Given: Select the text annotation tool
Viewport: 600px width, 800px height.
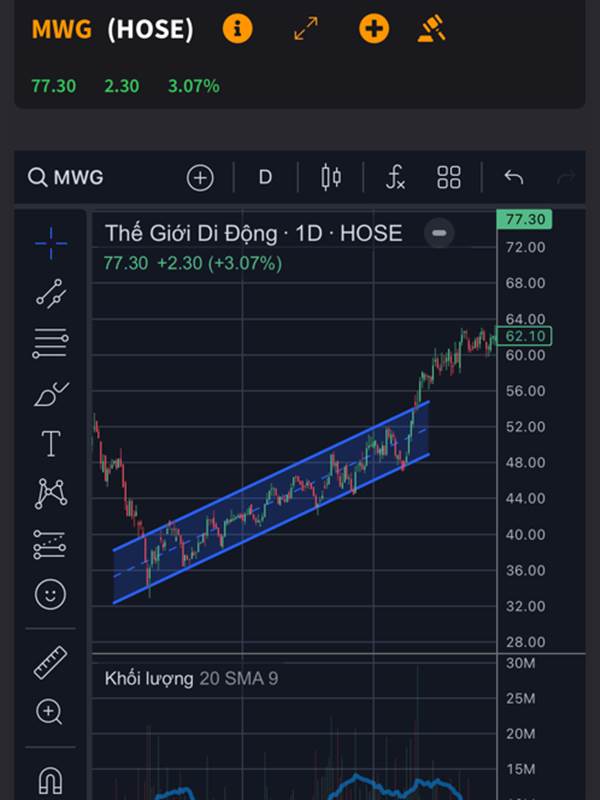Looking at the screenshot, I should pos(51,443).
